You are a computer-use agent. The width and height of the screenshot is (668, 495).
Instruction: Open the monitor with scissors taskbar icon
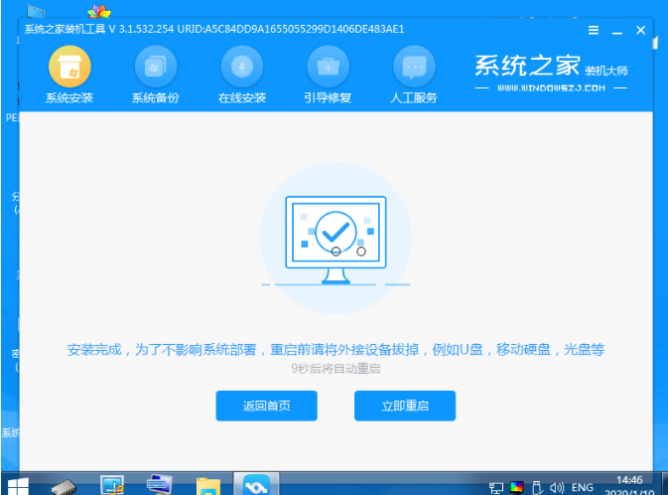pyautogui.click(x=112, y=485)
